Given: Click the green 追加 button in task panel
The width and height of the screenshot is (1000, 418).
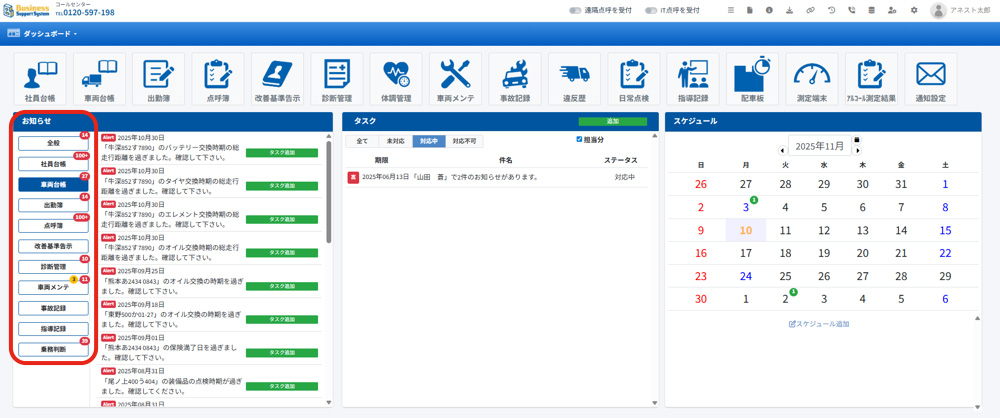Looking at the screenshot, I should (612, 121).
